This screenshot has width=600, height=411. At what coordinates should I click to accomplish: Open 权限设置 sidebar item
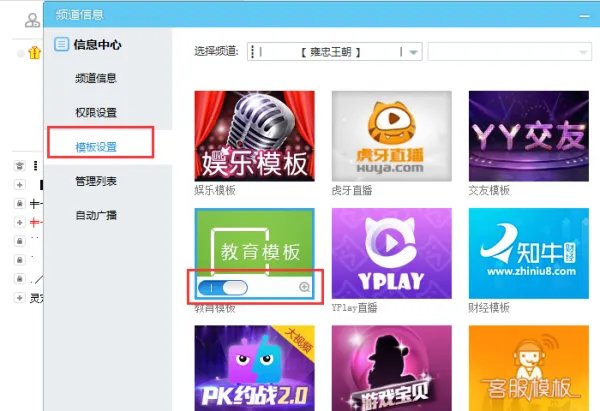tap(96, 113)
